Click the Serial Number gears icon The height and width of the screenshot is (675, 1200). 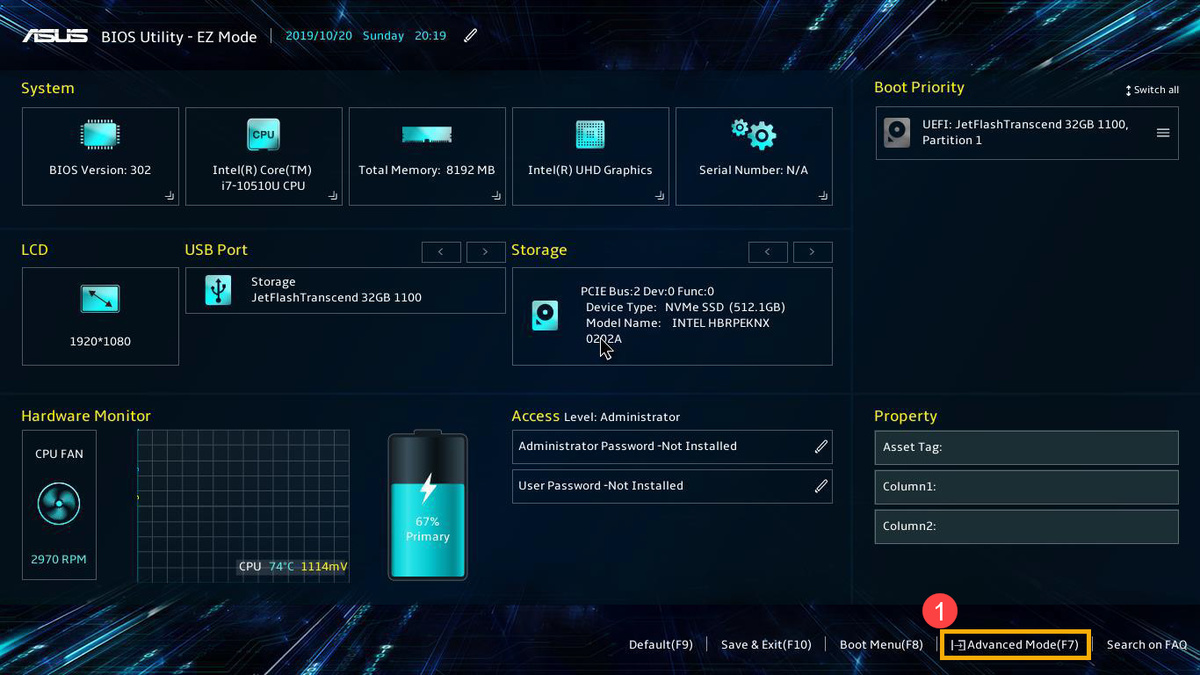point(753,133)
